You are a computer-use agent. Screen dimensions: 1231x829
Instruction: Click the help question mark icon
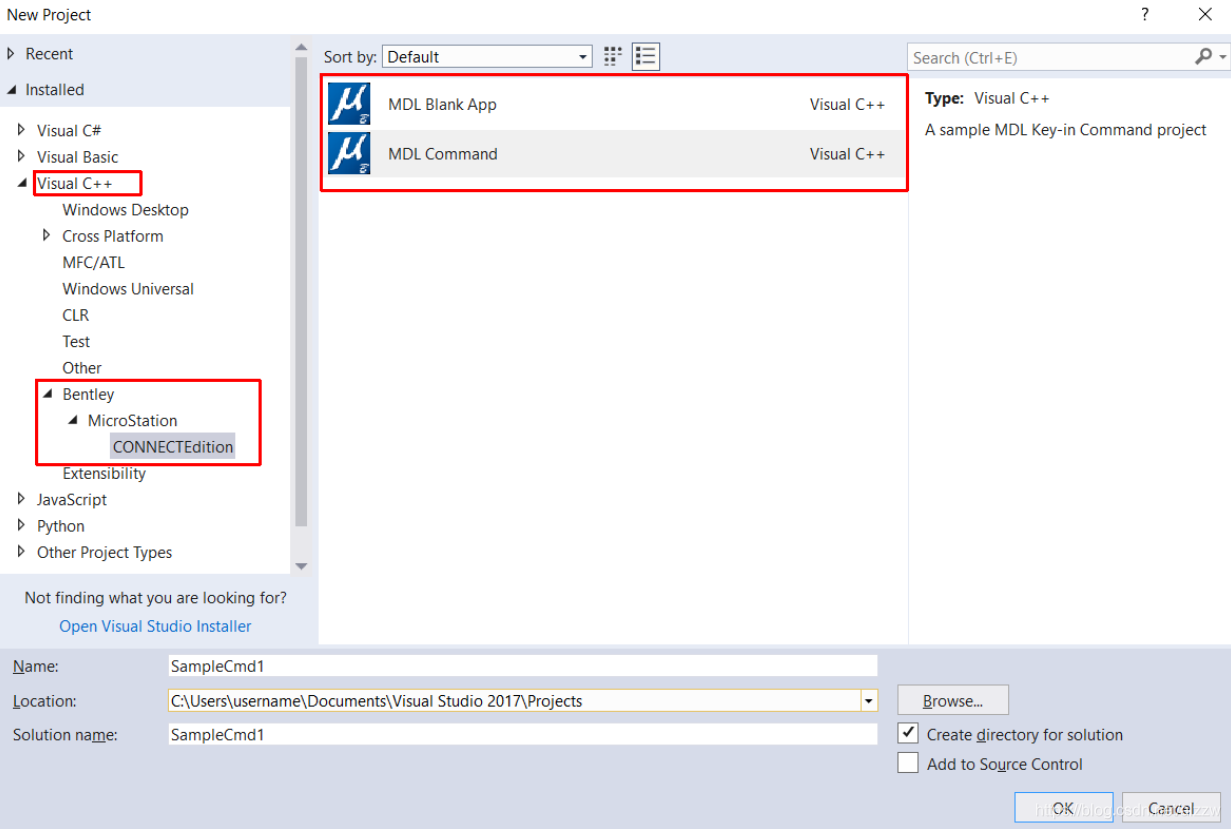coord(1145,15)
